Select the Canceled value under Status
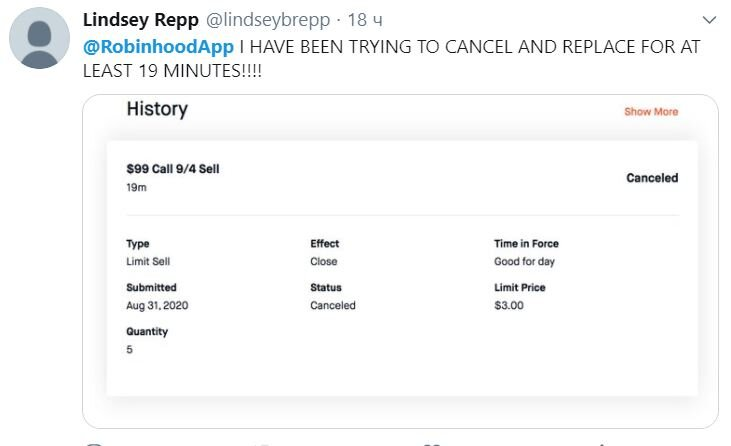The width and height of the screenshot is (731, 446). point(333,306)
